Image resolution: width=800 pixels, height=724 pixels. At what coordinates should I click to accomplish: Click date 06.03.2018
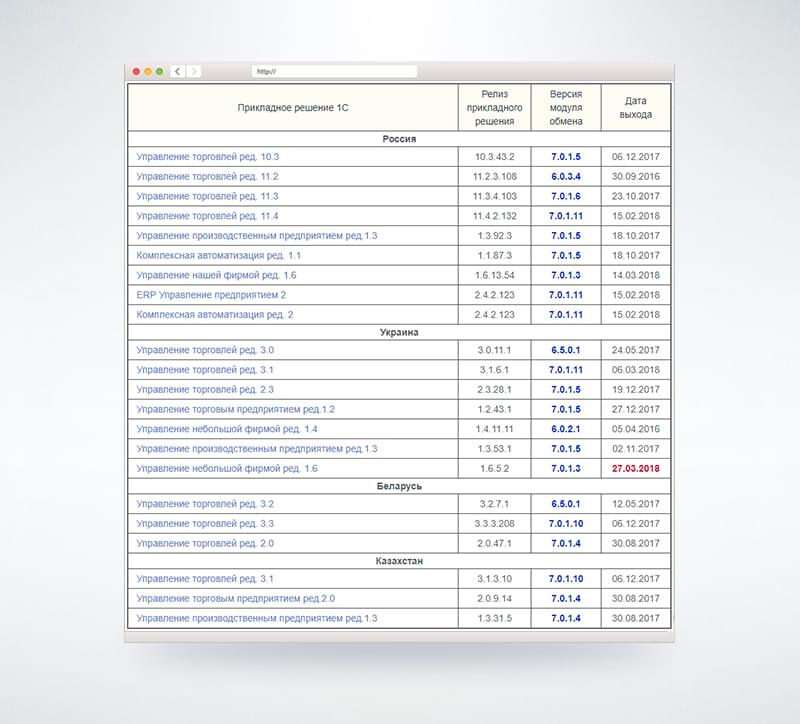(636, 370)
